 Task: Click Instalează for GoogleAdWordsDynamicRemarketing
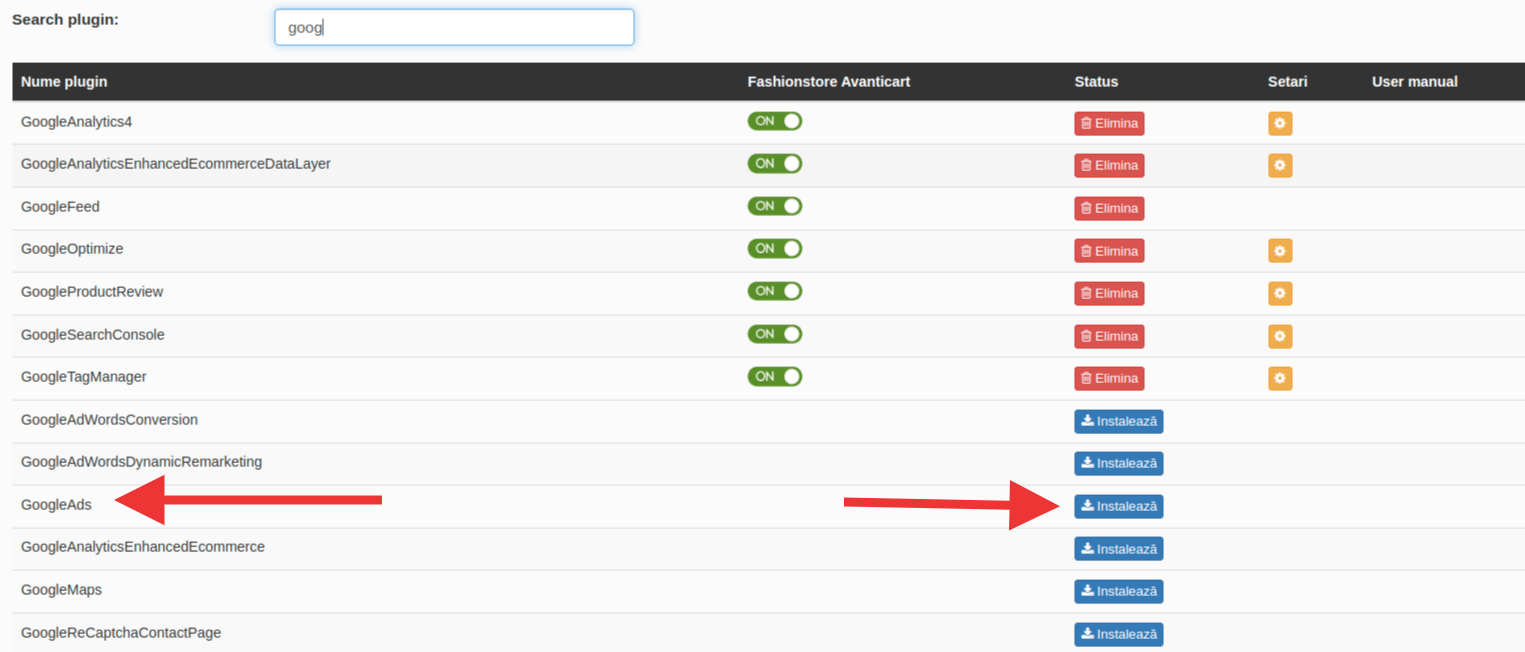[x=1119, y=463]
